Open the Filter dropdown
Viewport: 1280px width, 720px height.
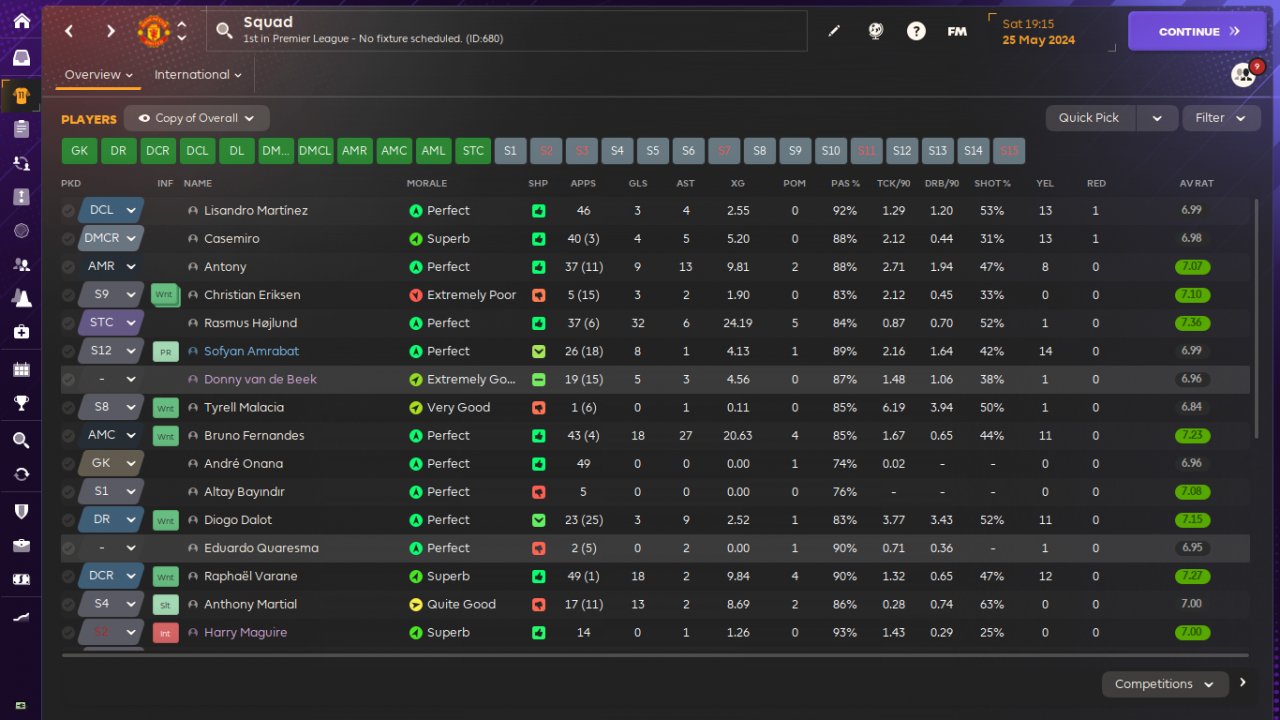point(1221,118)
